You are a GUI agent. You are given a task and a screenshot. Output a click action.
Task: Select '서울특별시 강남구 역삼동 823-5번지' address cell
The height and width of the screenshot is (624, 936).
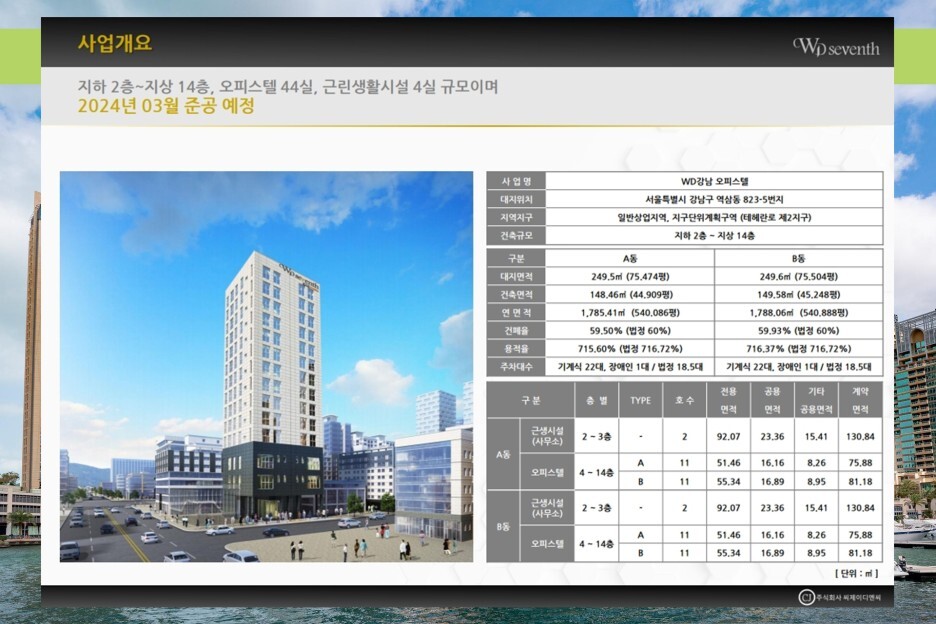click(714, 199)
